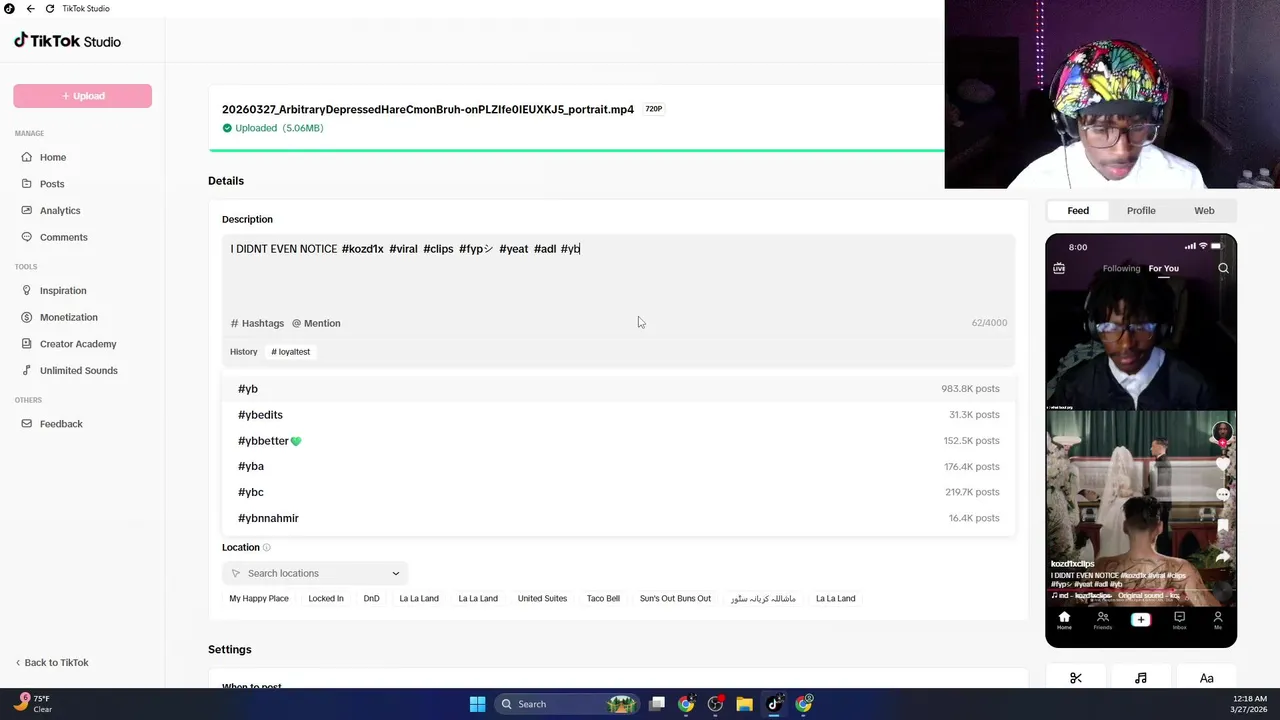This screenshot has height=720, width=1280.
Task: Select Sun's Out Buns Out location
Action: tap(675, 598)
